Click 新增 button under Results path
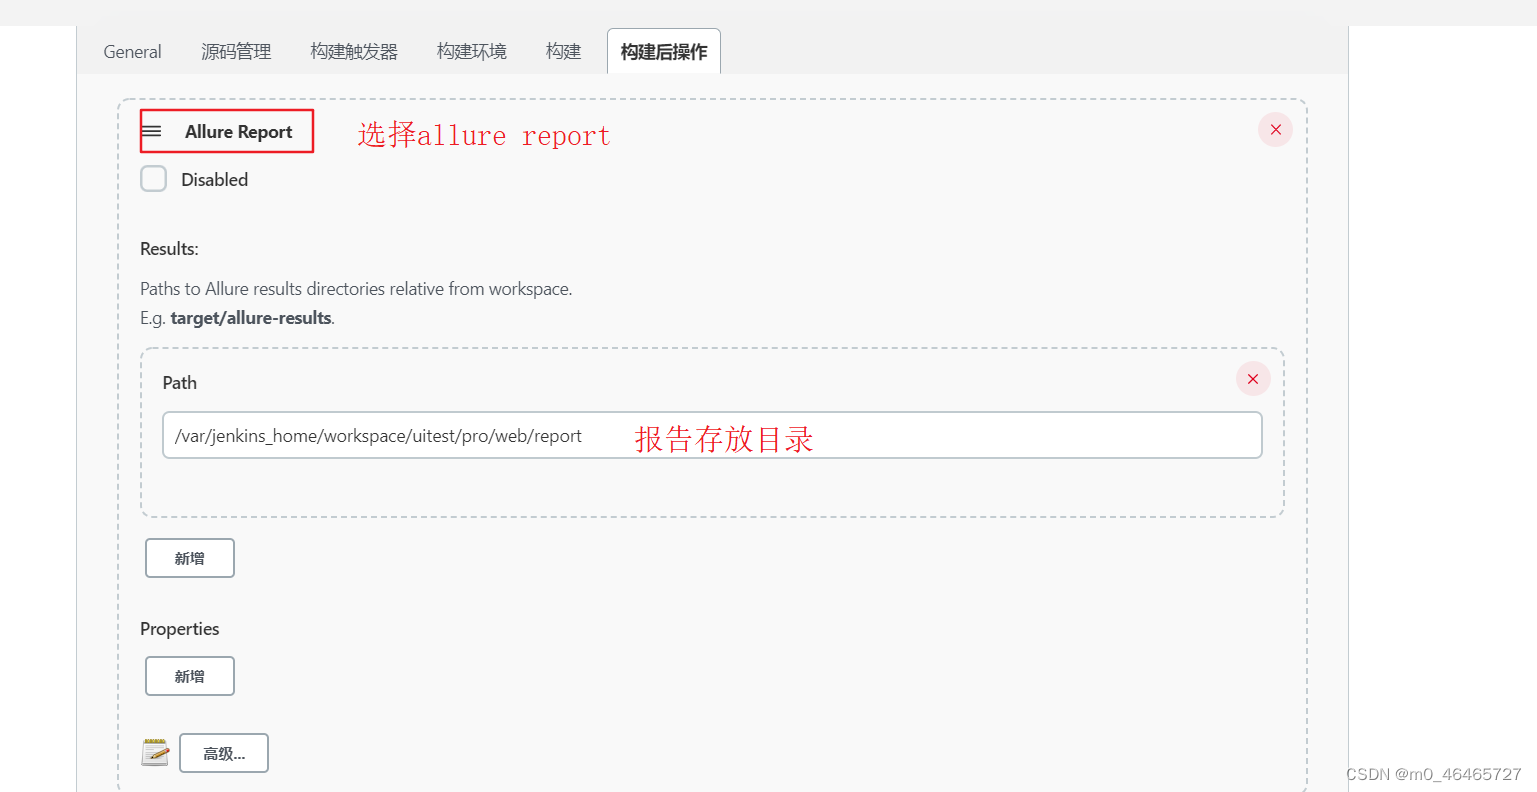The width and height of the screenshot is (1537, 792). tap(190, 558)
